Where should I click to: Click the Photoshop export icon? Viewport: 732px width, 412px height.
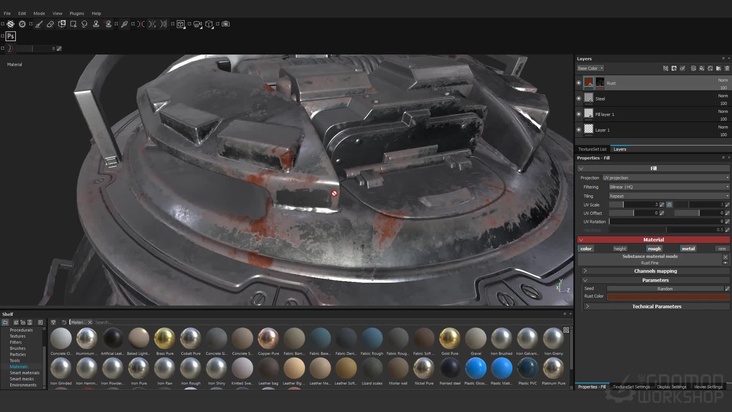pyautogui.click(x=11, y=36)
